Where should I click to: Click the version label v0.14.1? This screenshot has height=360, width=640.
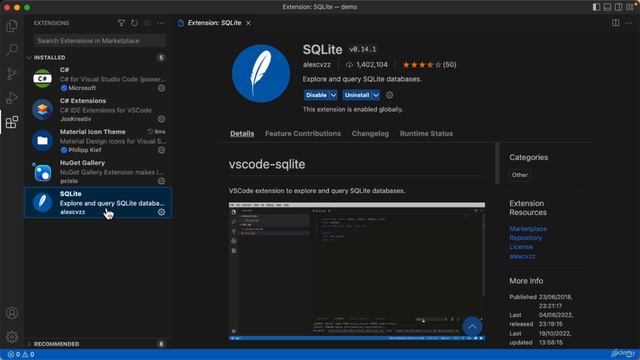(362, 49)
